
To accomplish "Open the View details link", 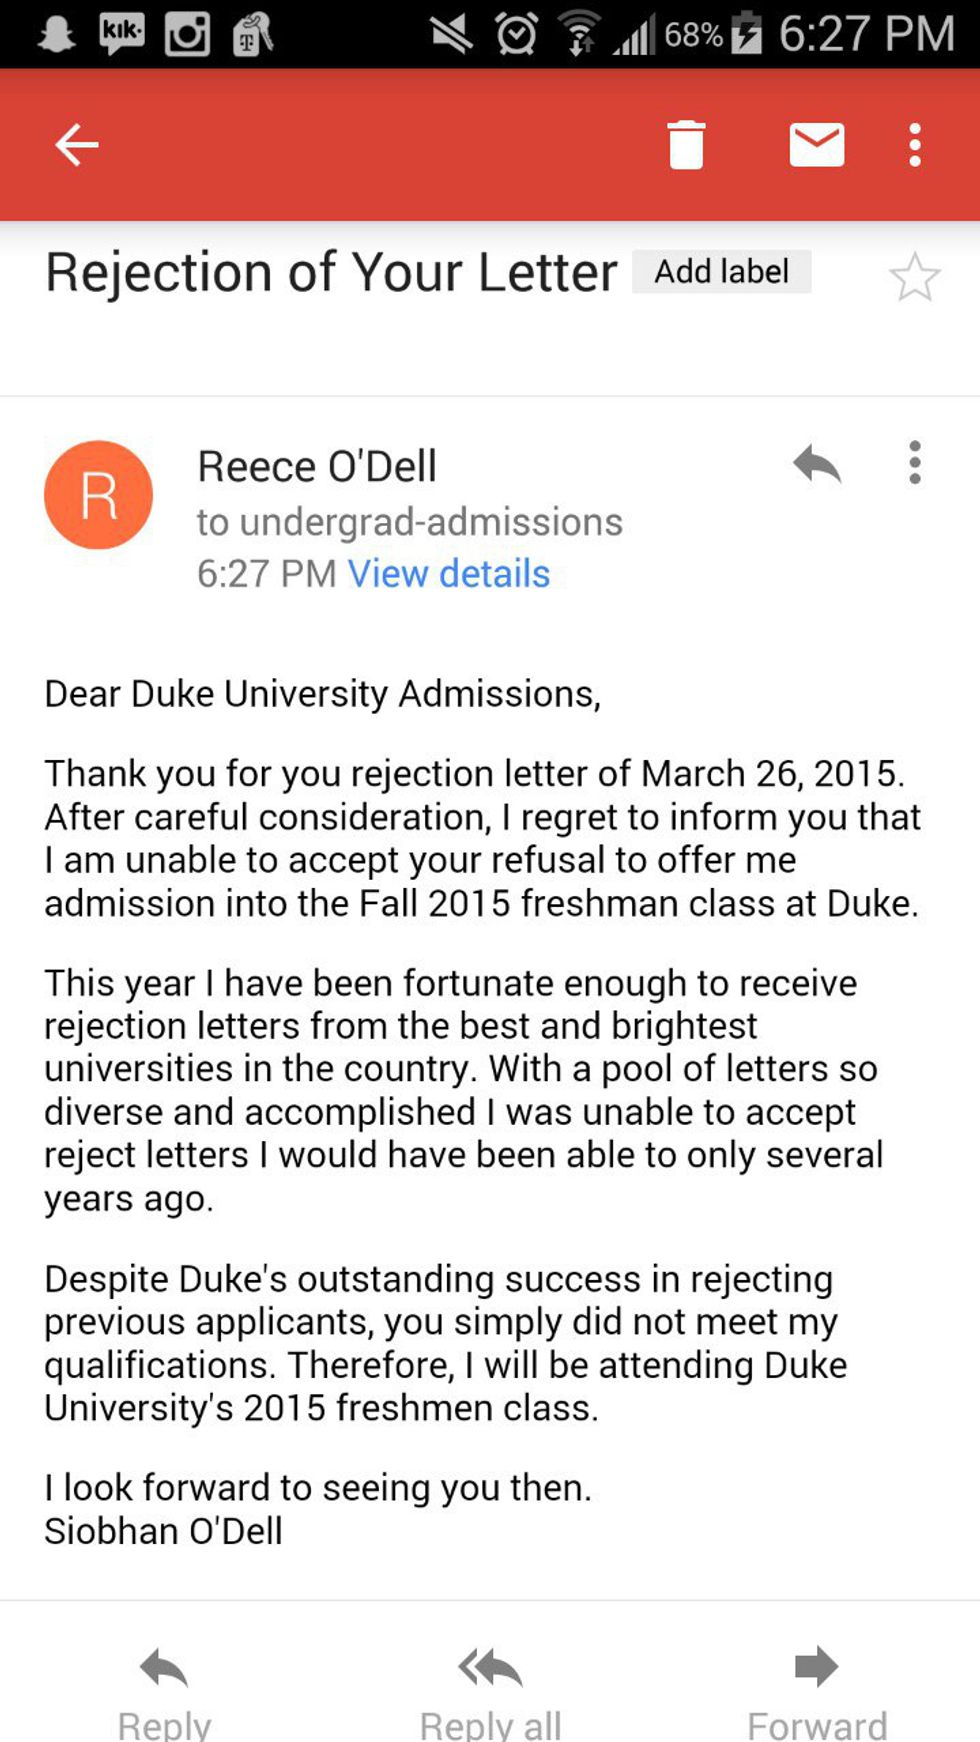I will pyautogui.click(x=448, y=574).
